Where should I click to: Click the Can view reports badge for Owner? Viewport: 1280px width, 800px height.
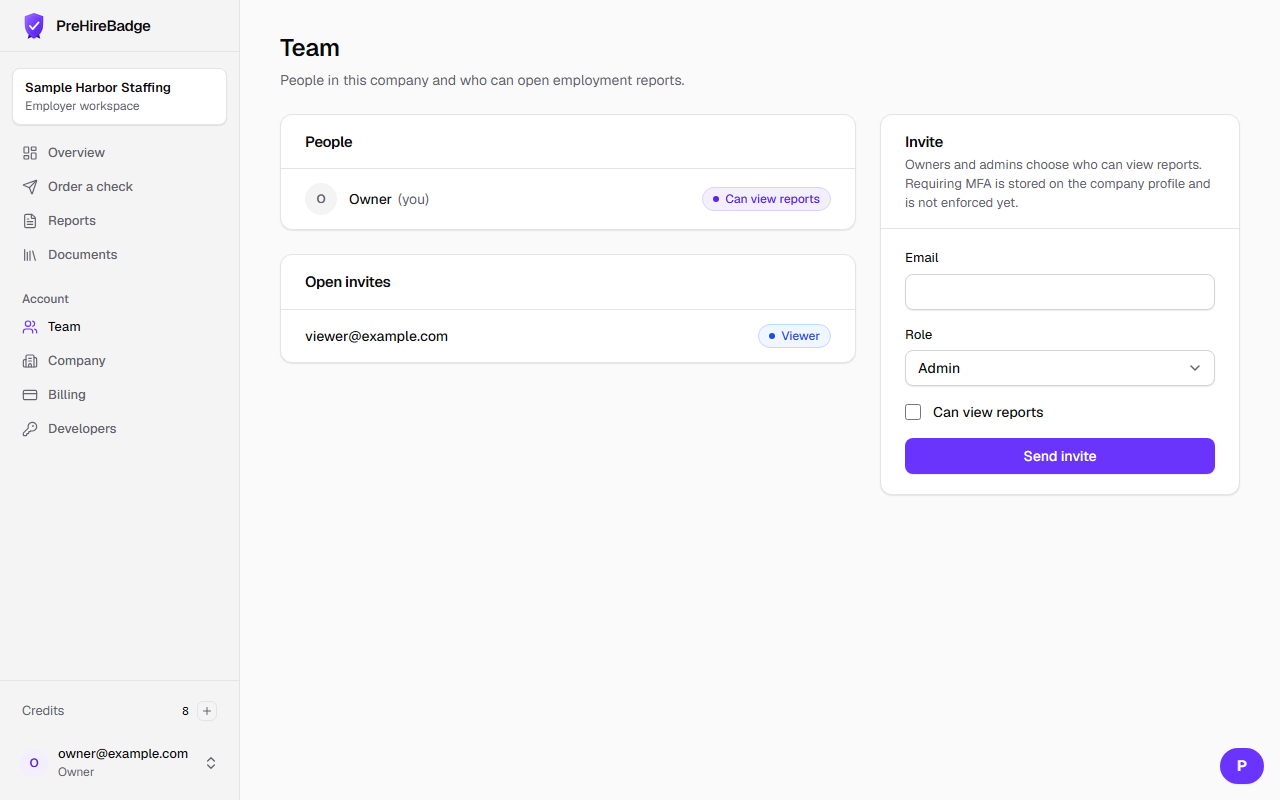[766, 199]
